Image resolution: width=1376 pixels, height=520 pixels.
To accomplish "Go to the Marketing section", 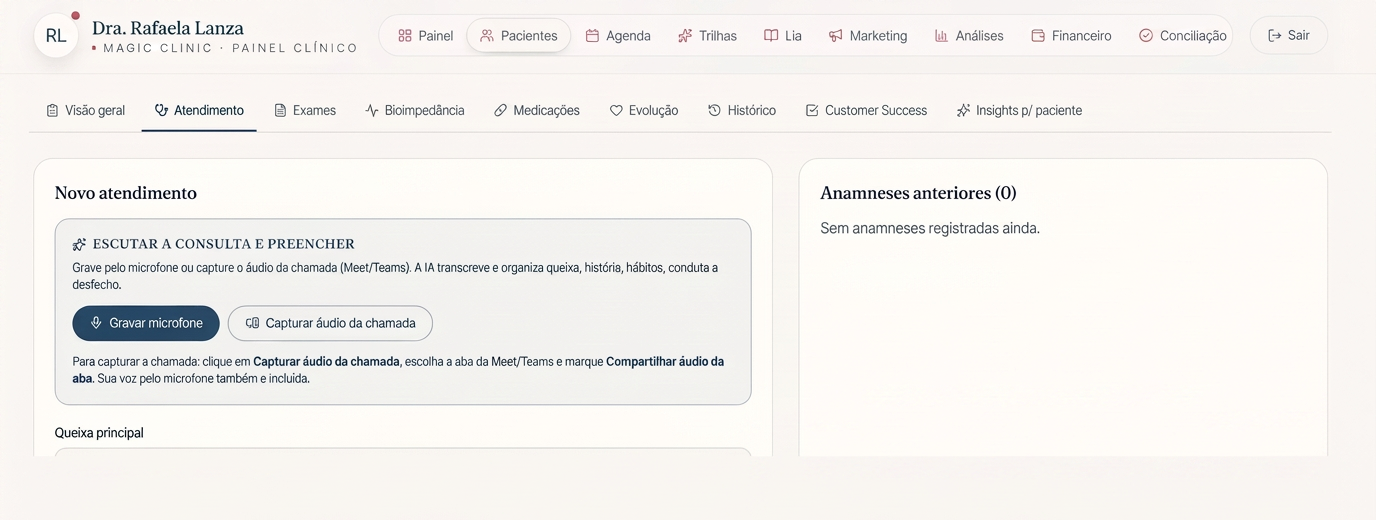I will pos(867,36).
